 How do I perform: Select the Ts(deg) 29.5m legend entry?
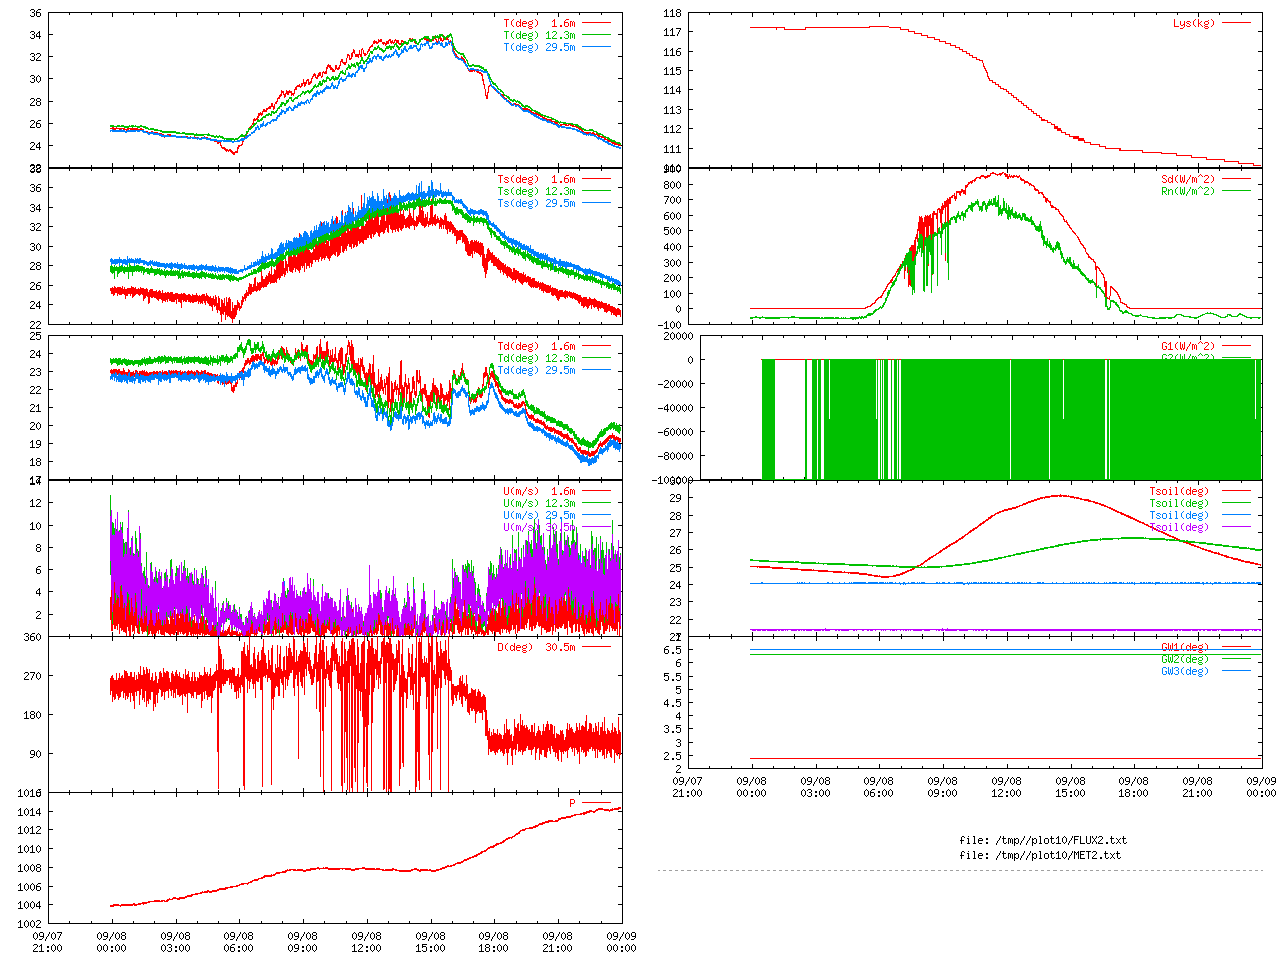[536, 203]
